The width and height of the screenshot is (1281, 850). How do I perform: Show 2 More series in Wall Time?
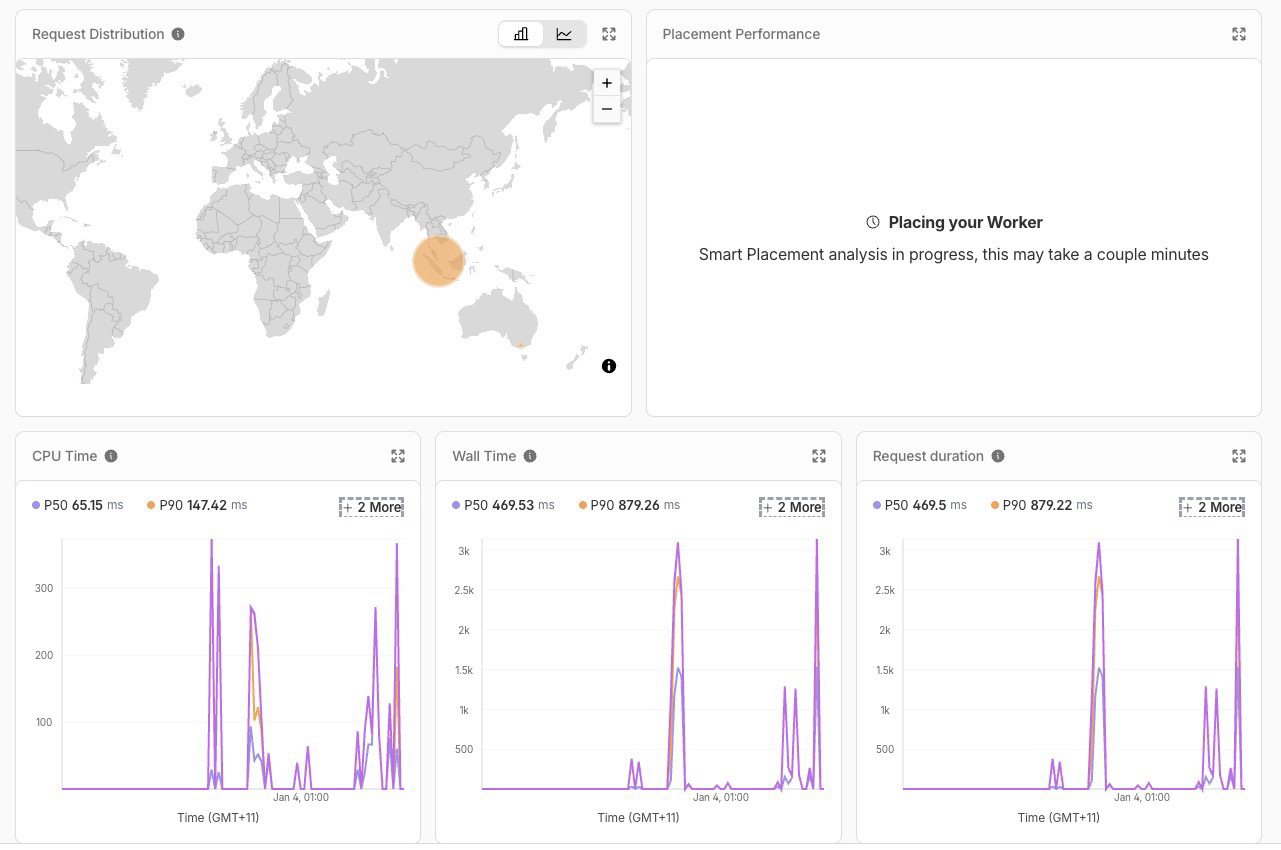pyautogui.click(x=792, y=507)
